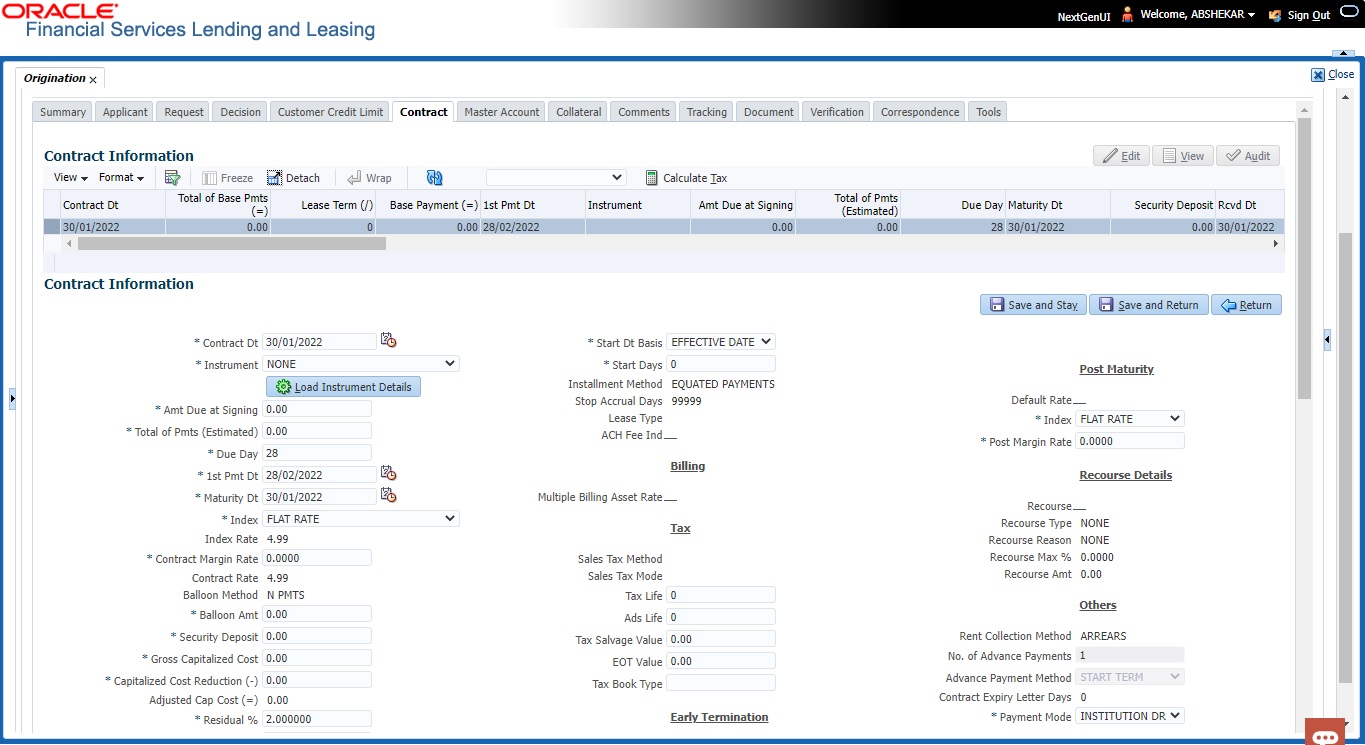Click the table's scroll-left arrow
The image size is (1365, 745).
68,243
